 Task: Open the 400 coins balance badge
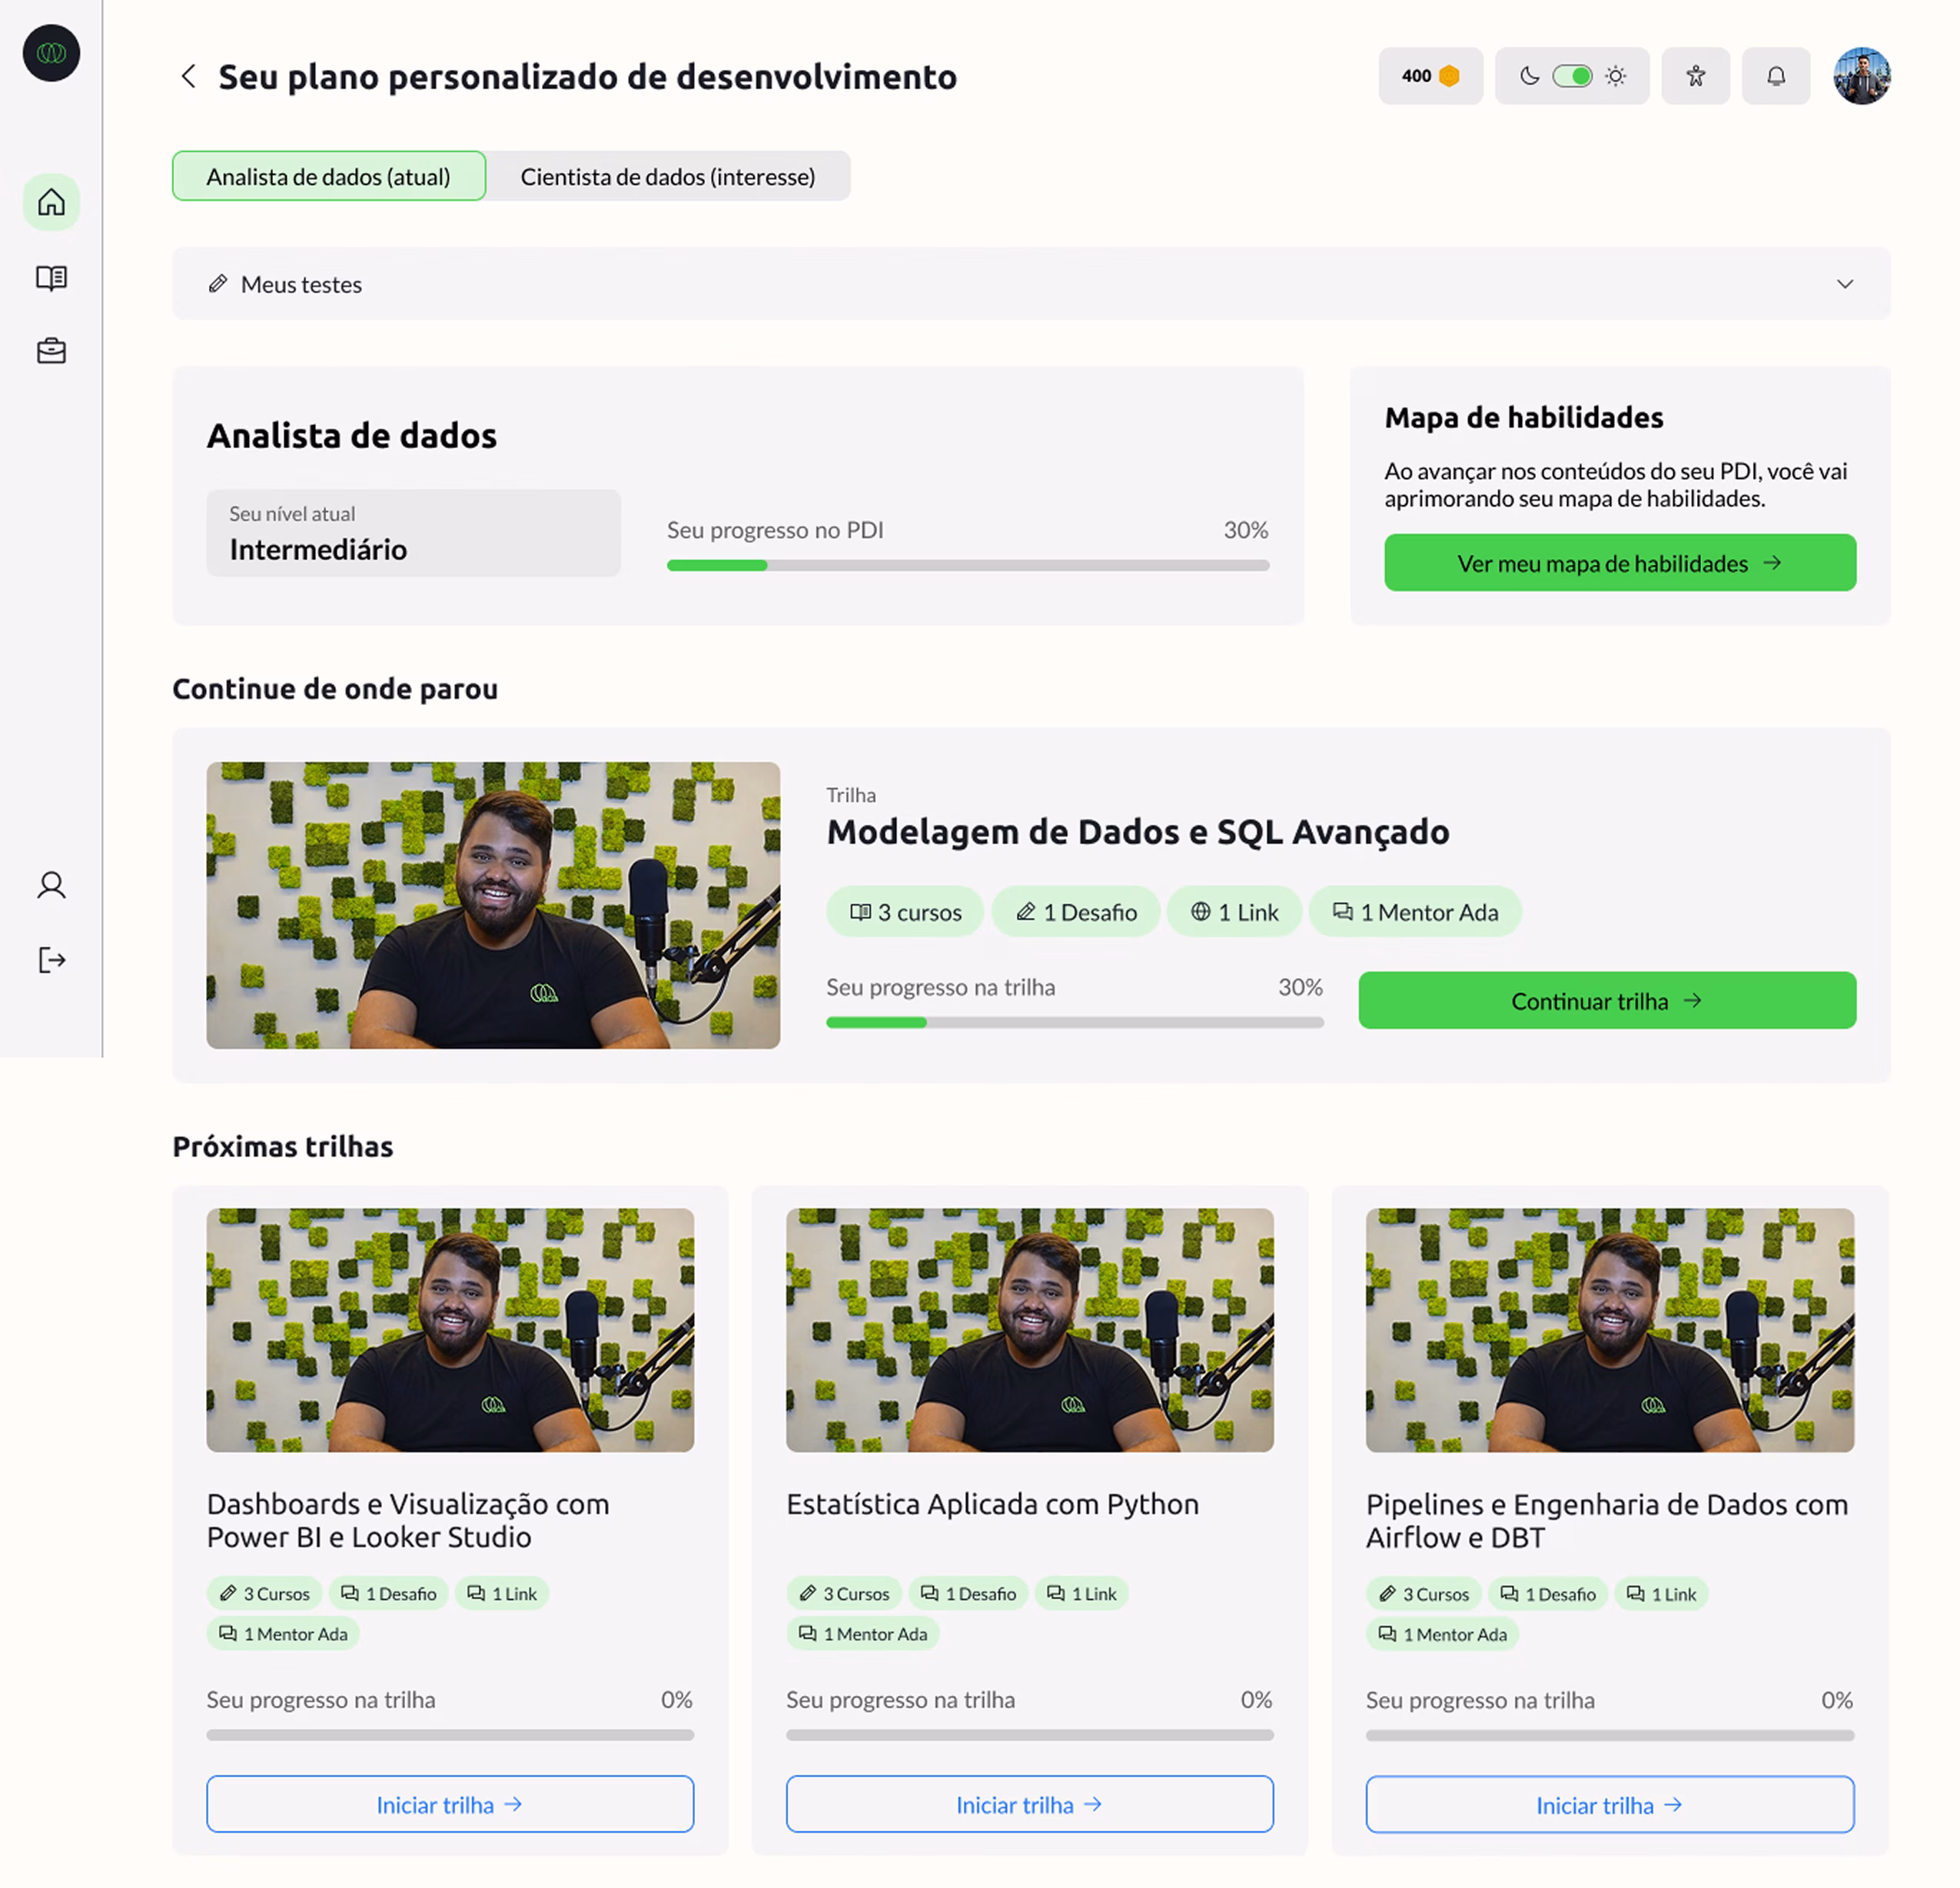point(1430,76)
